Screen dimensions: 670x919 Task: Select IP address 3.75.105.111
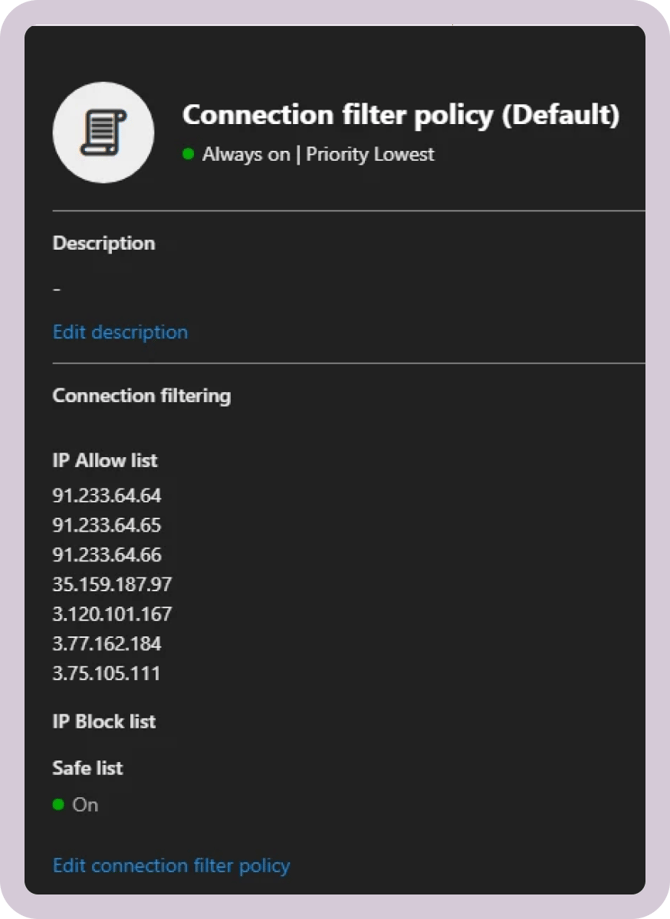(x=106, y=673)
